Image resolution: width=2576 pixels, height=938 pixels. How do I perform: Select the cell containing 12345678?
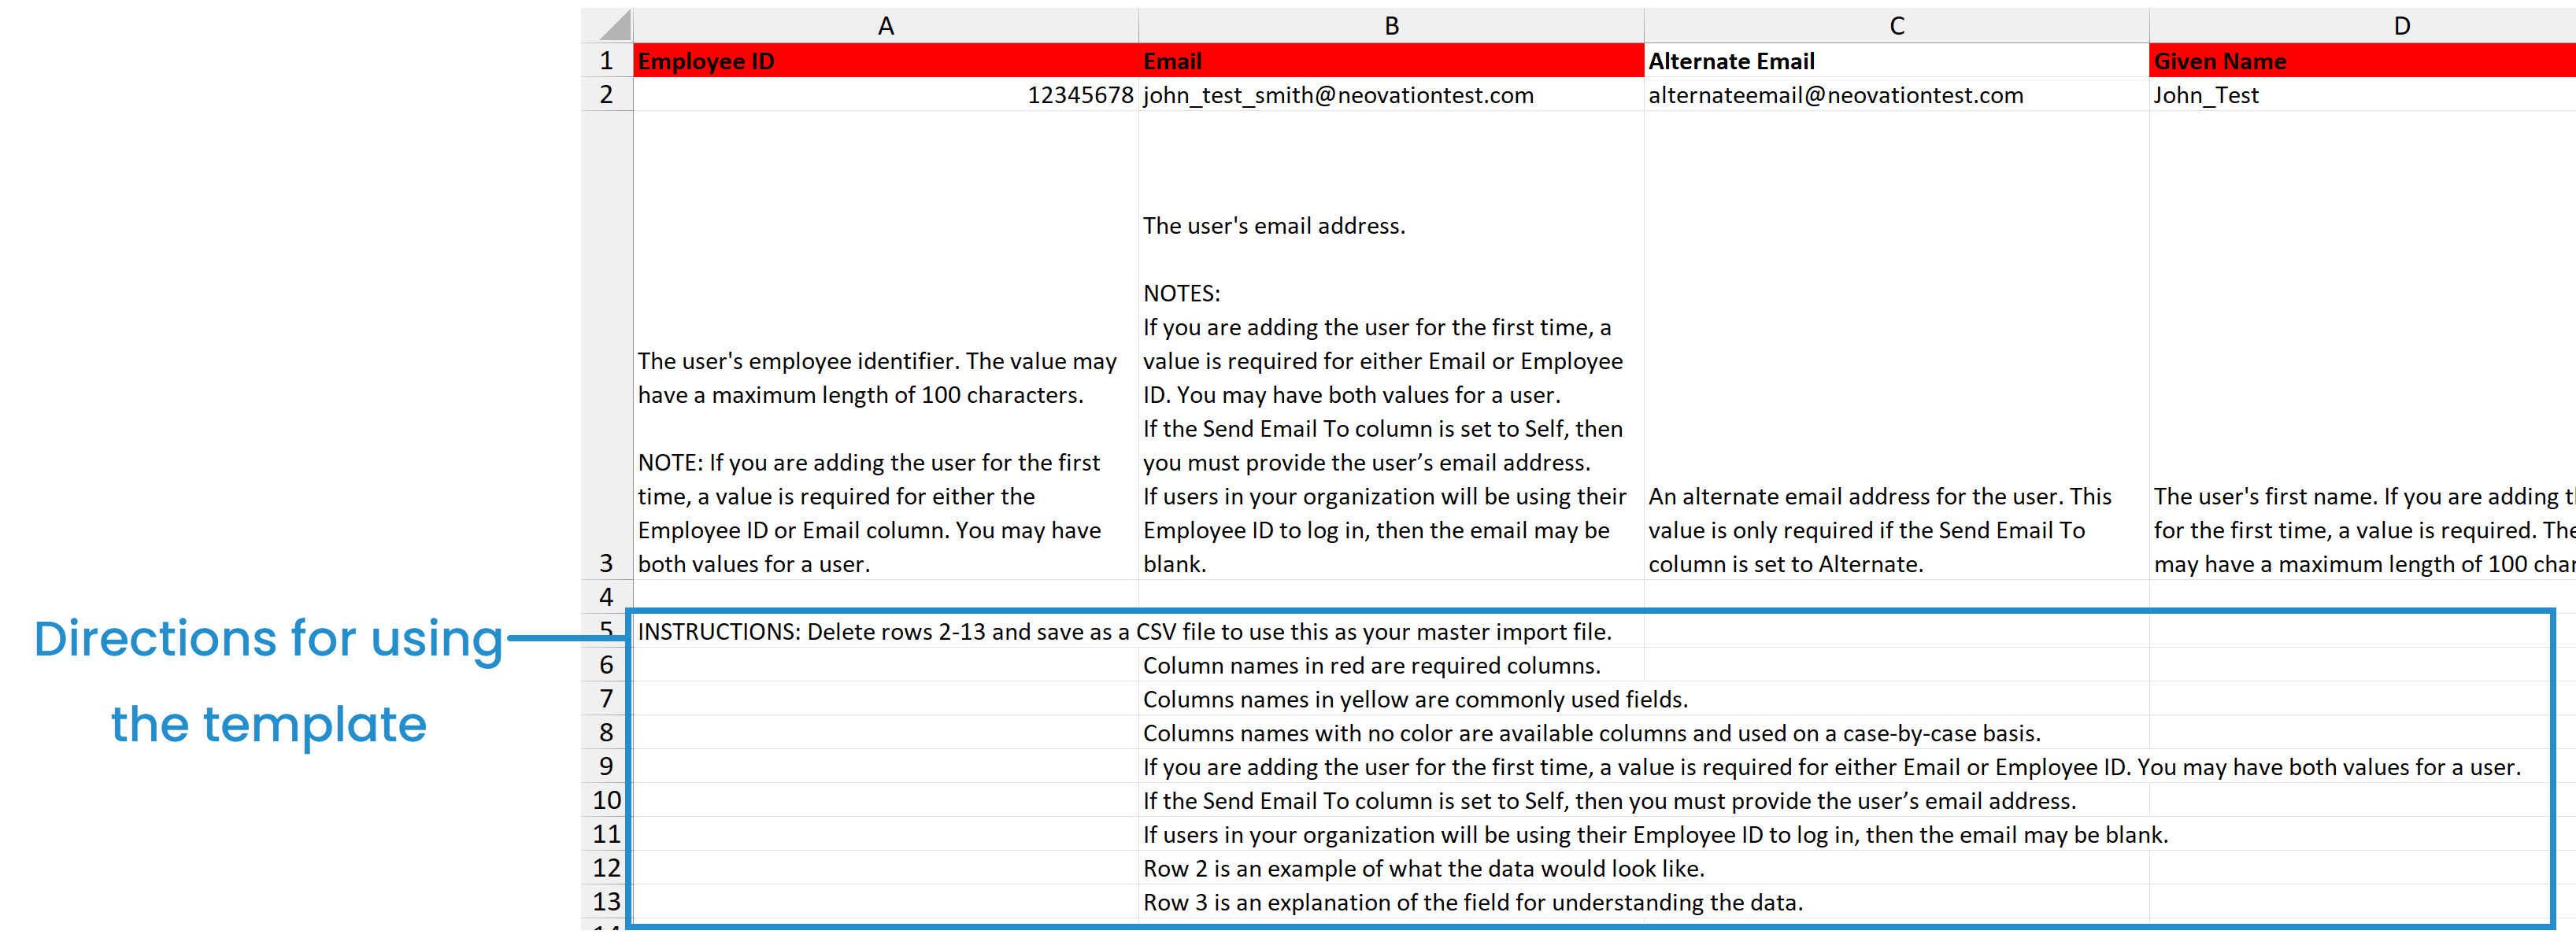click(x=885, y=94)
